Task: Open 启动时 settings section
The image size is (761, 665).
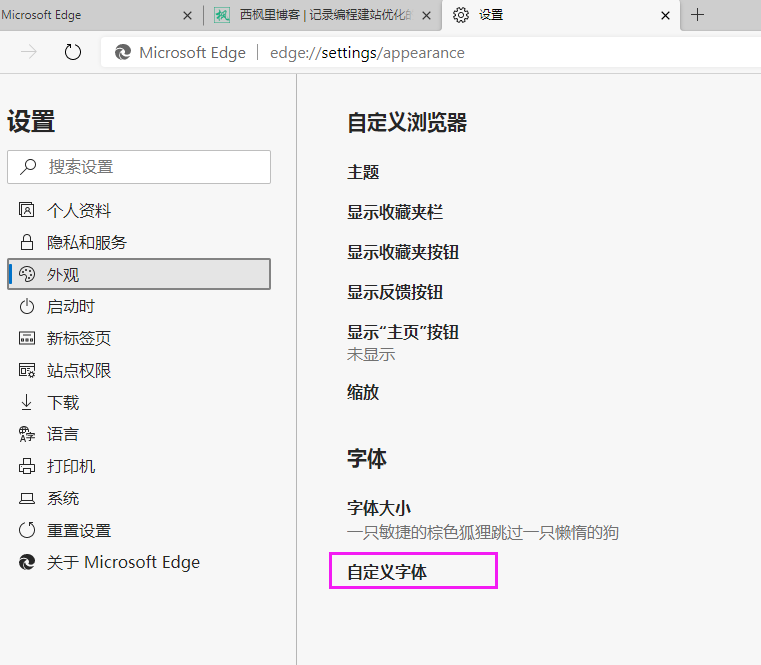Action: [139, 306]
